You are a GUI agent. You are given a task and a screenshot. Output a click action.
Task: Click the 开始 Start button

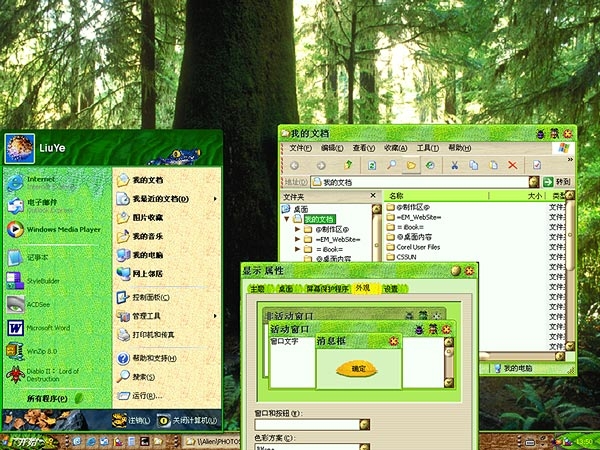click(29, 442)
